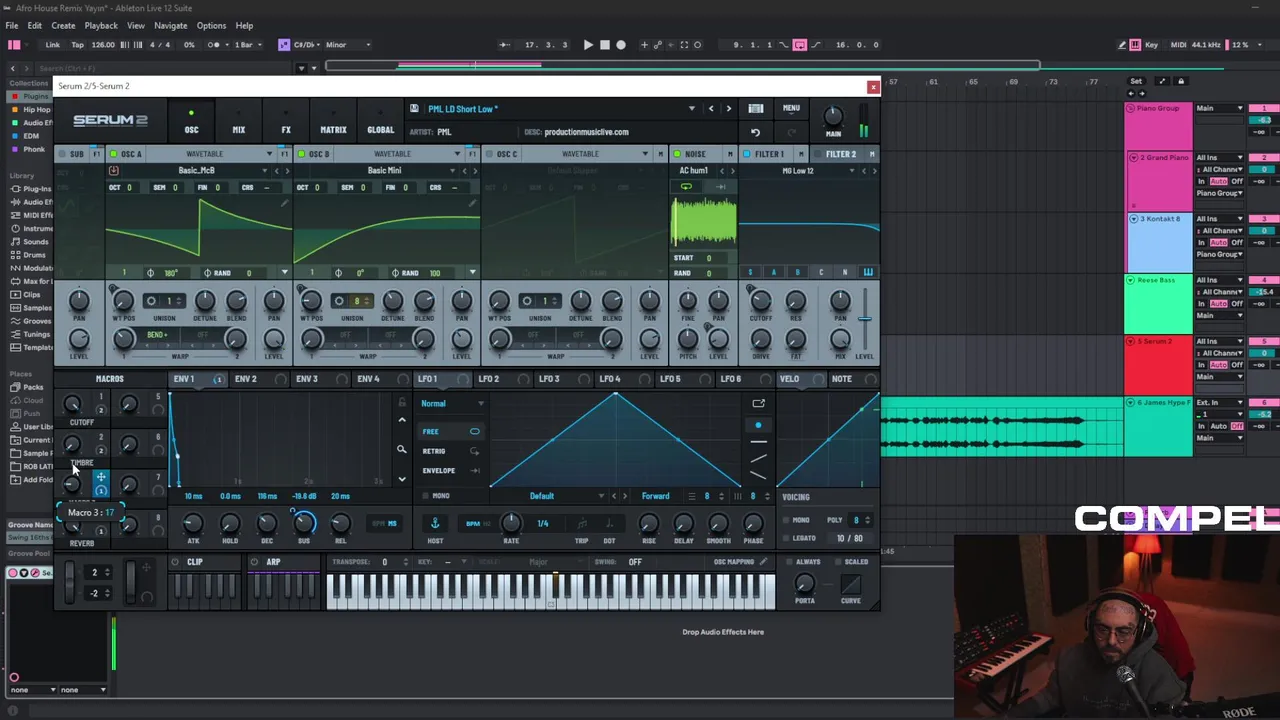Toggle the CLIP power button
1280x720 pixels.
[174, 562]
